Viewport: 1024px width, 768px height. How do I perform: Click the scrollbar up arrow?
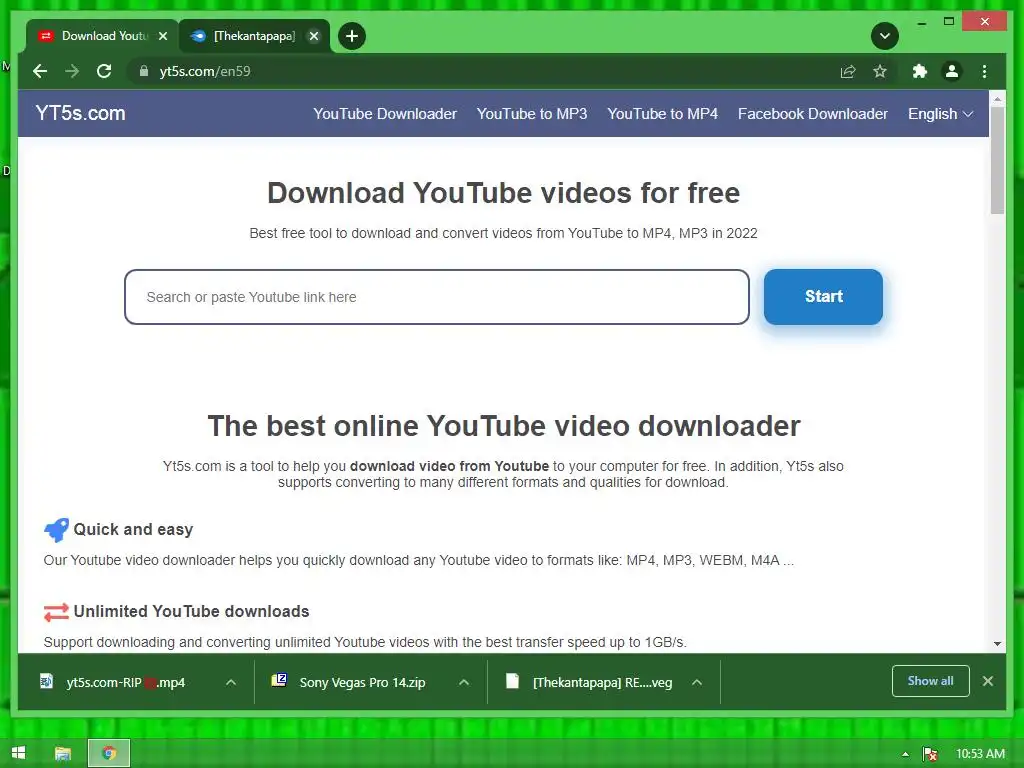[997, 99]
